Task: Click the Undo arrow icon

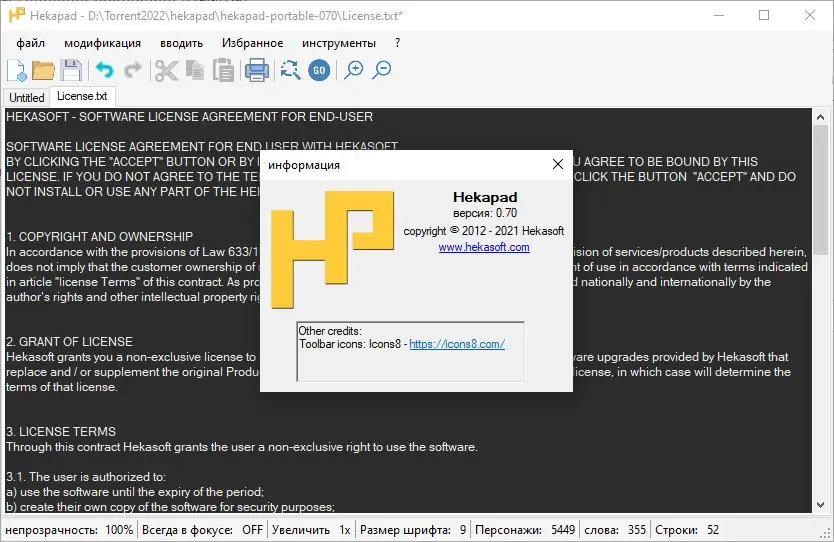Action: 105,70
